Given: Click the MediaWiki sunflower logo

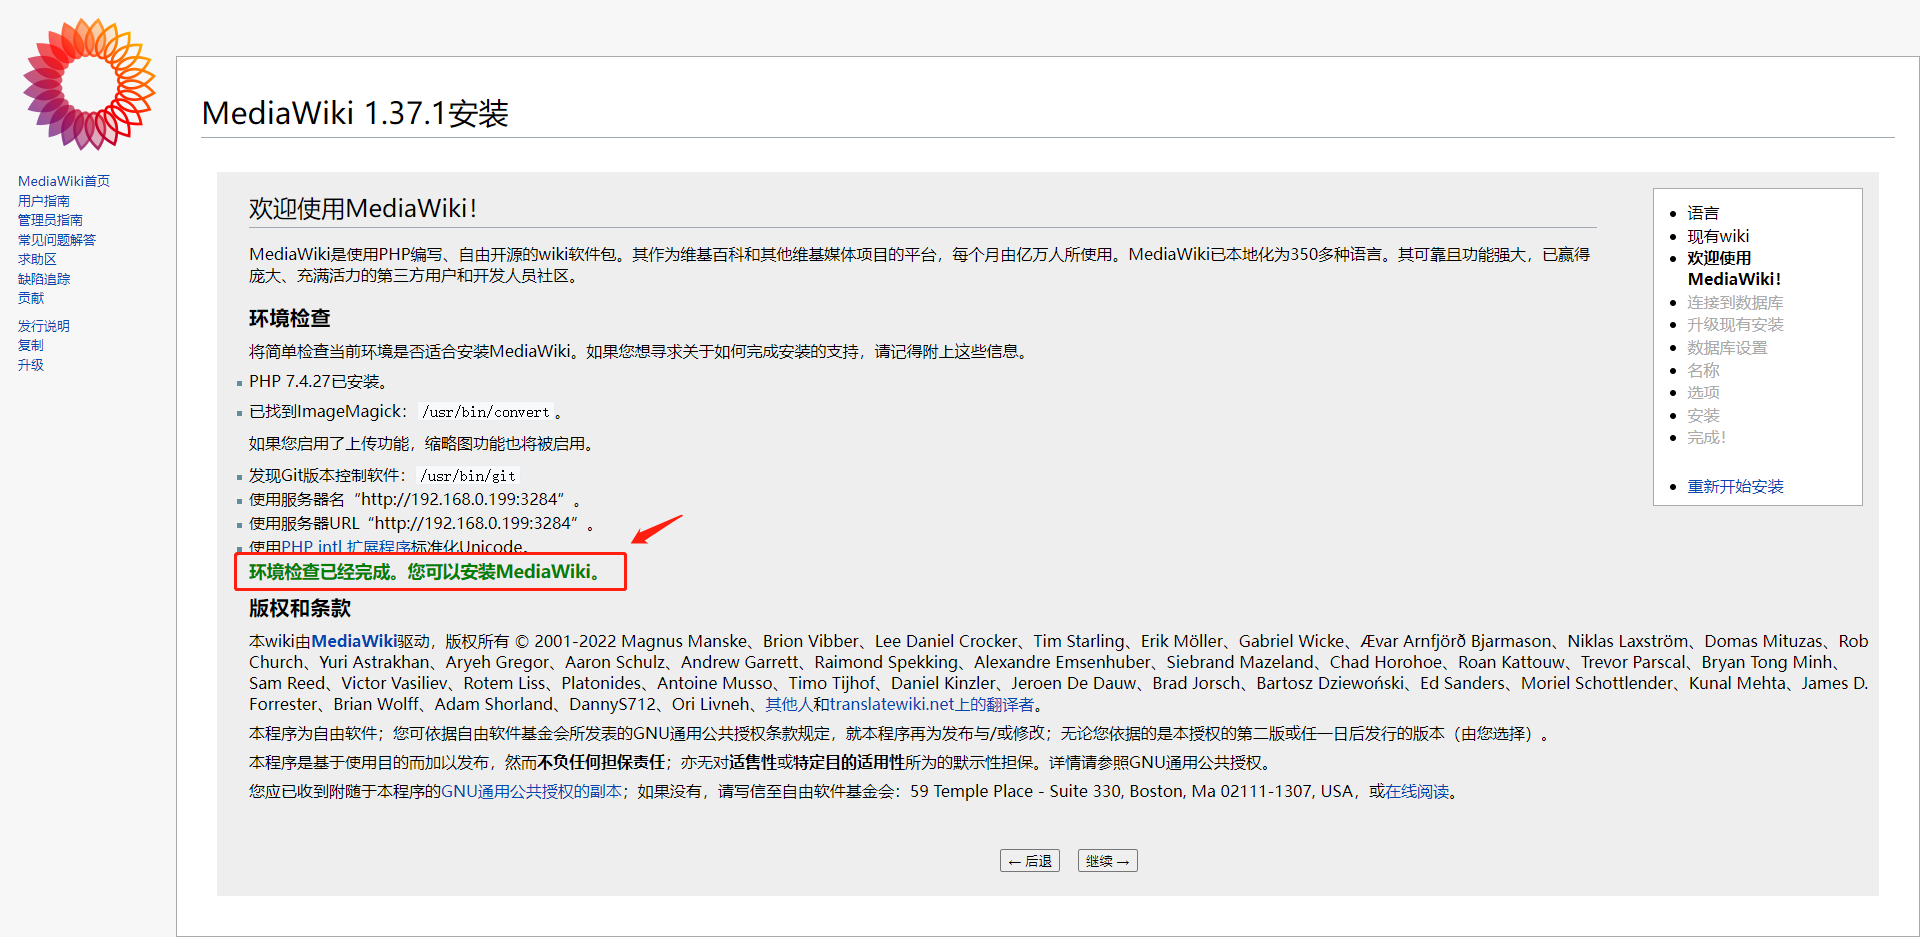Looking at the screenshot, I should [88, 85].
